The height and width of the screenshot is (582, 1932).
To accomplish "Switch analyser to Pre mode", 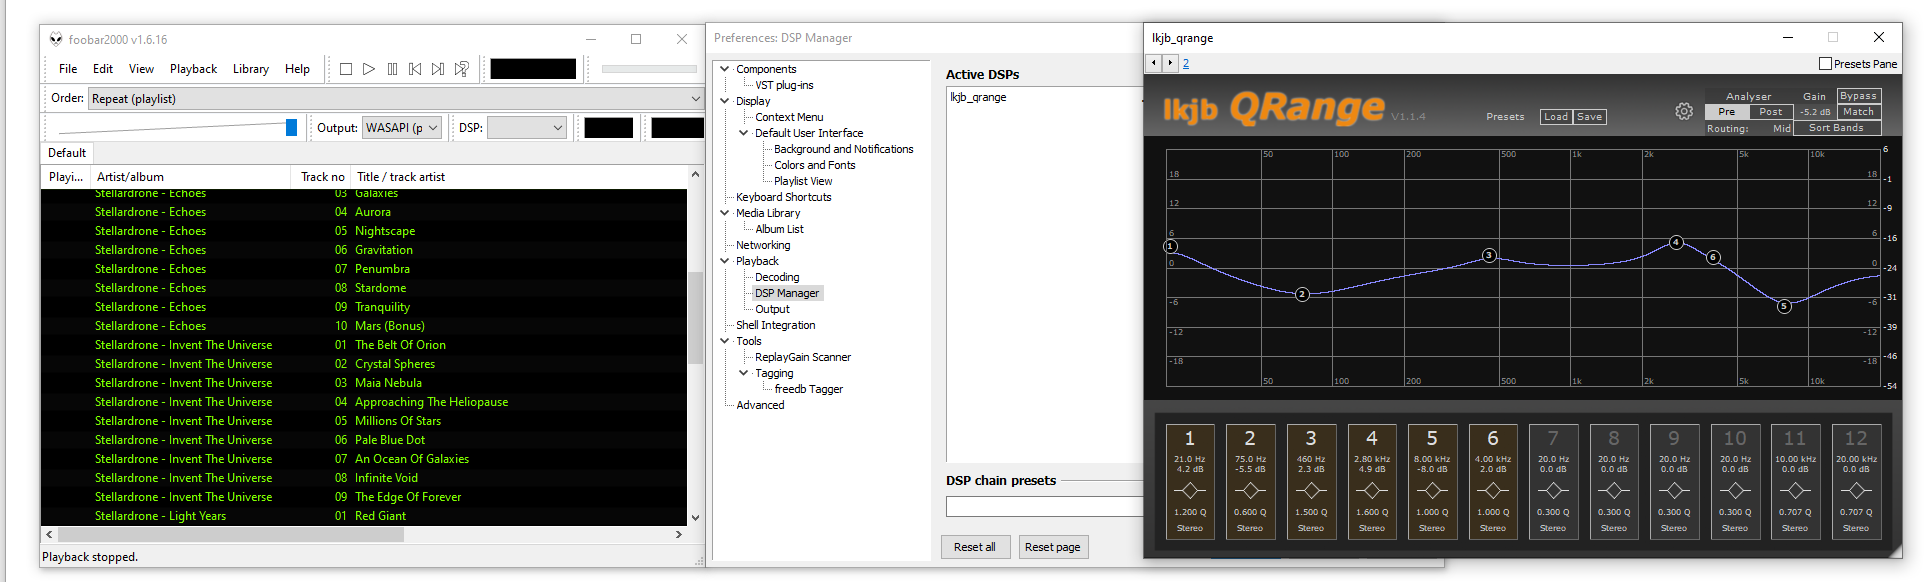I will pos(1727,112).
